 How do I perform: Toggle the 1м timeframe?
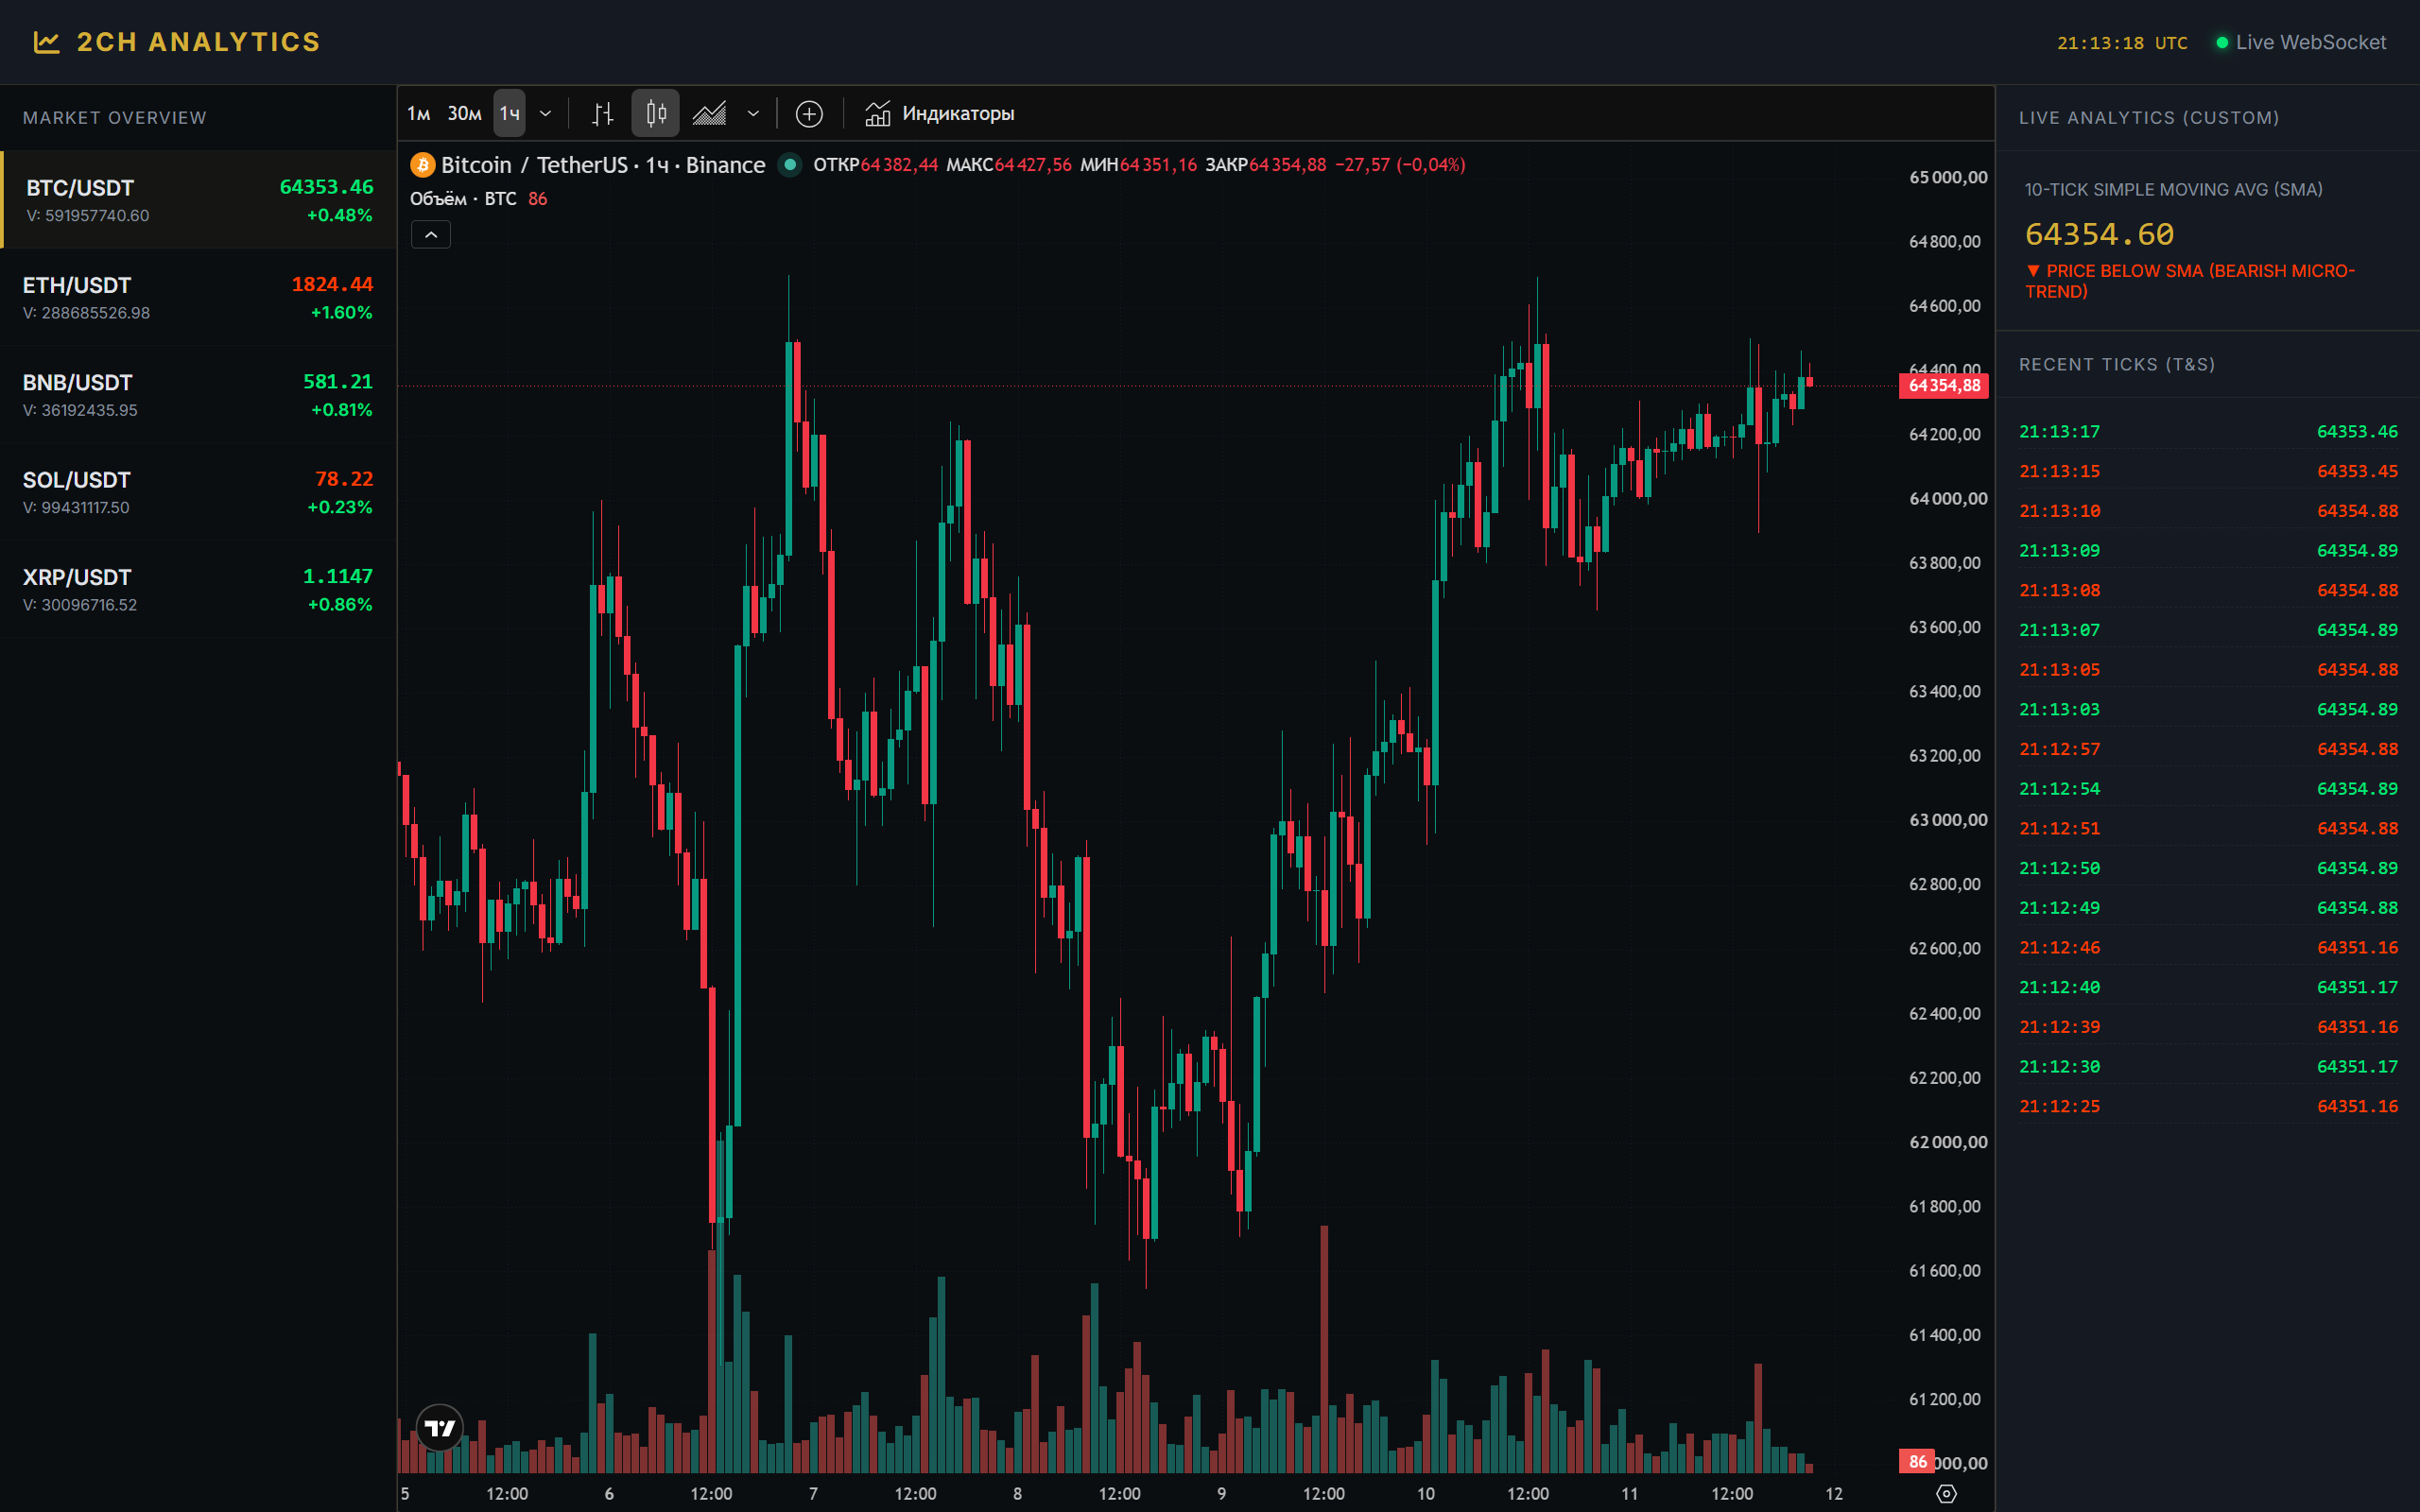point(419,114)
